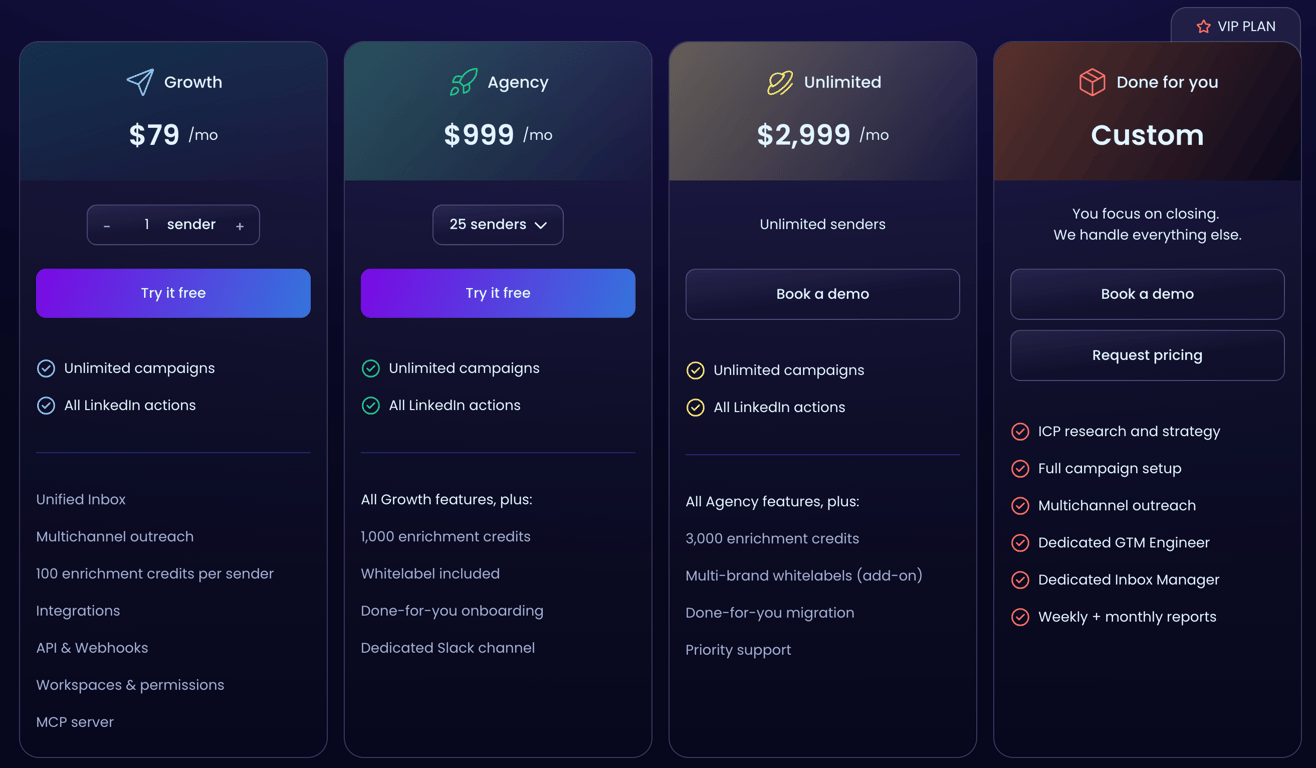Select the VIP PLAN tab

1236,26
